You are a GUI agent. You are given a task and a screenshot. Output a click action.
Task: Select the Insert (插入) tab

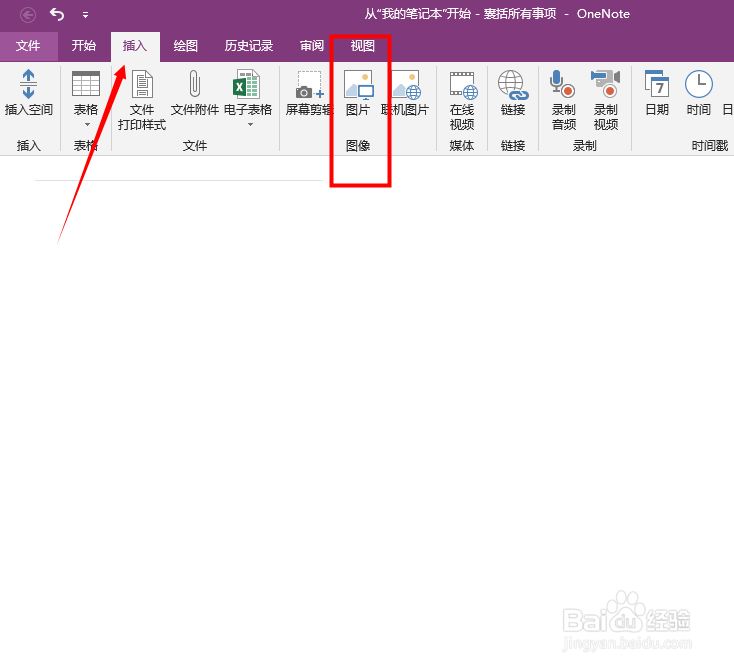click(135, 46)
